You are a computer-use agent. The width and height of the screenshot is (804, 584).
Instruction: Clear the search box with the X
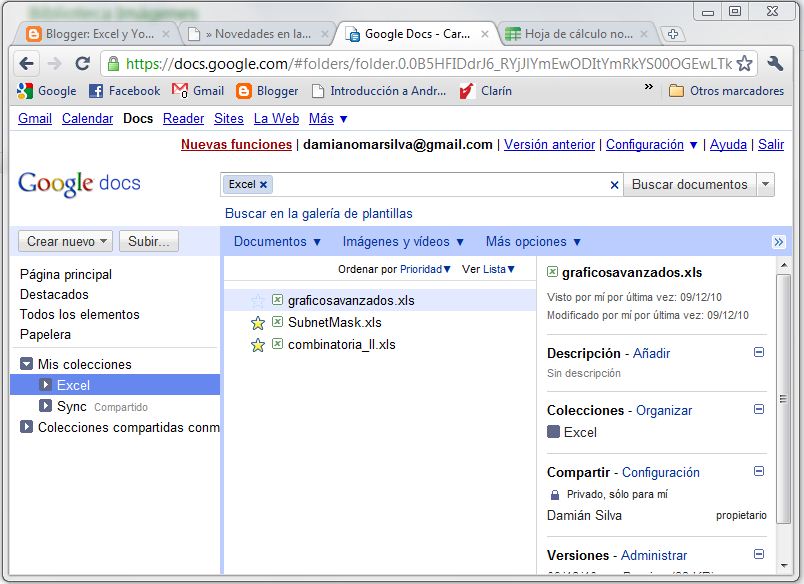pyautogui.click(x=614, y=185)
